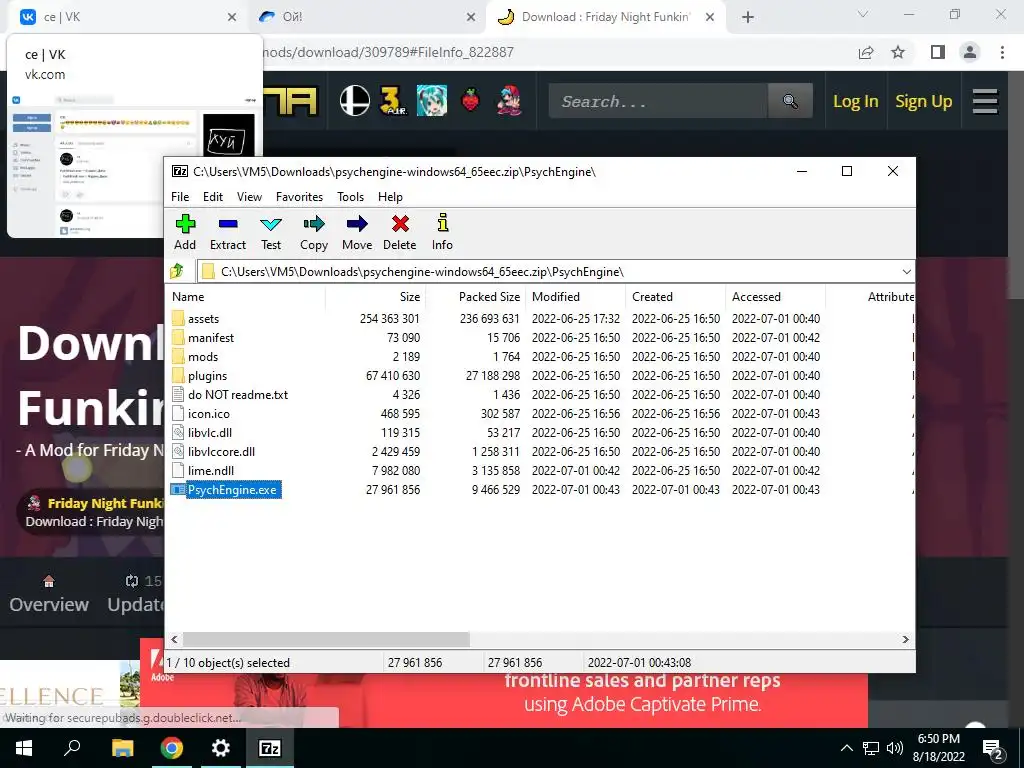The image size is (1024, 768).
Task: Open the File menu in 7-Zip
Action: point(180,197)
